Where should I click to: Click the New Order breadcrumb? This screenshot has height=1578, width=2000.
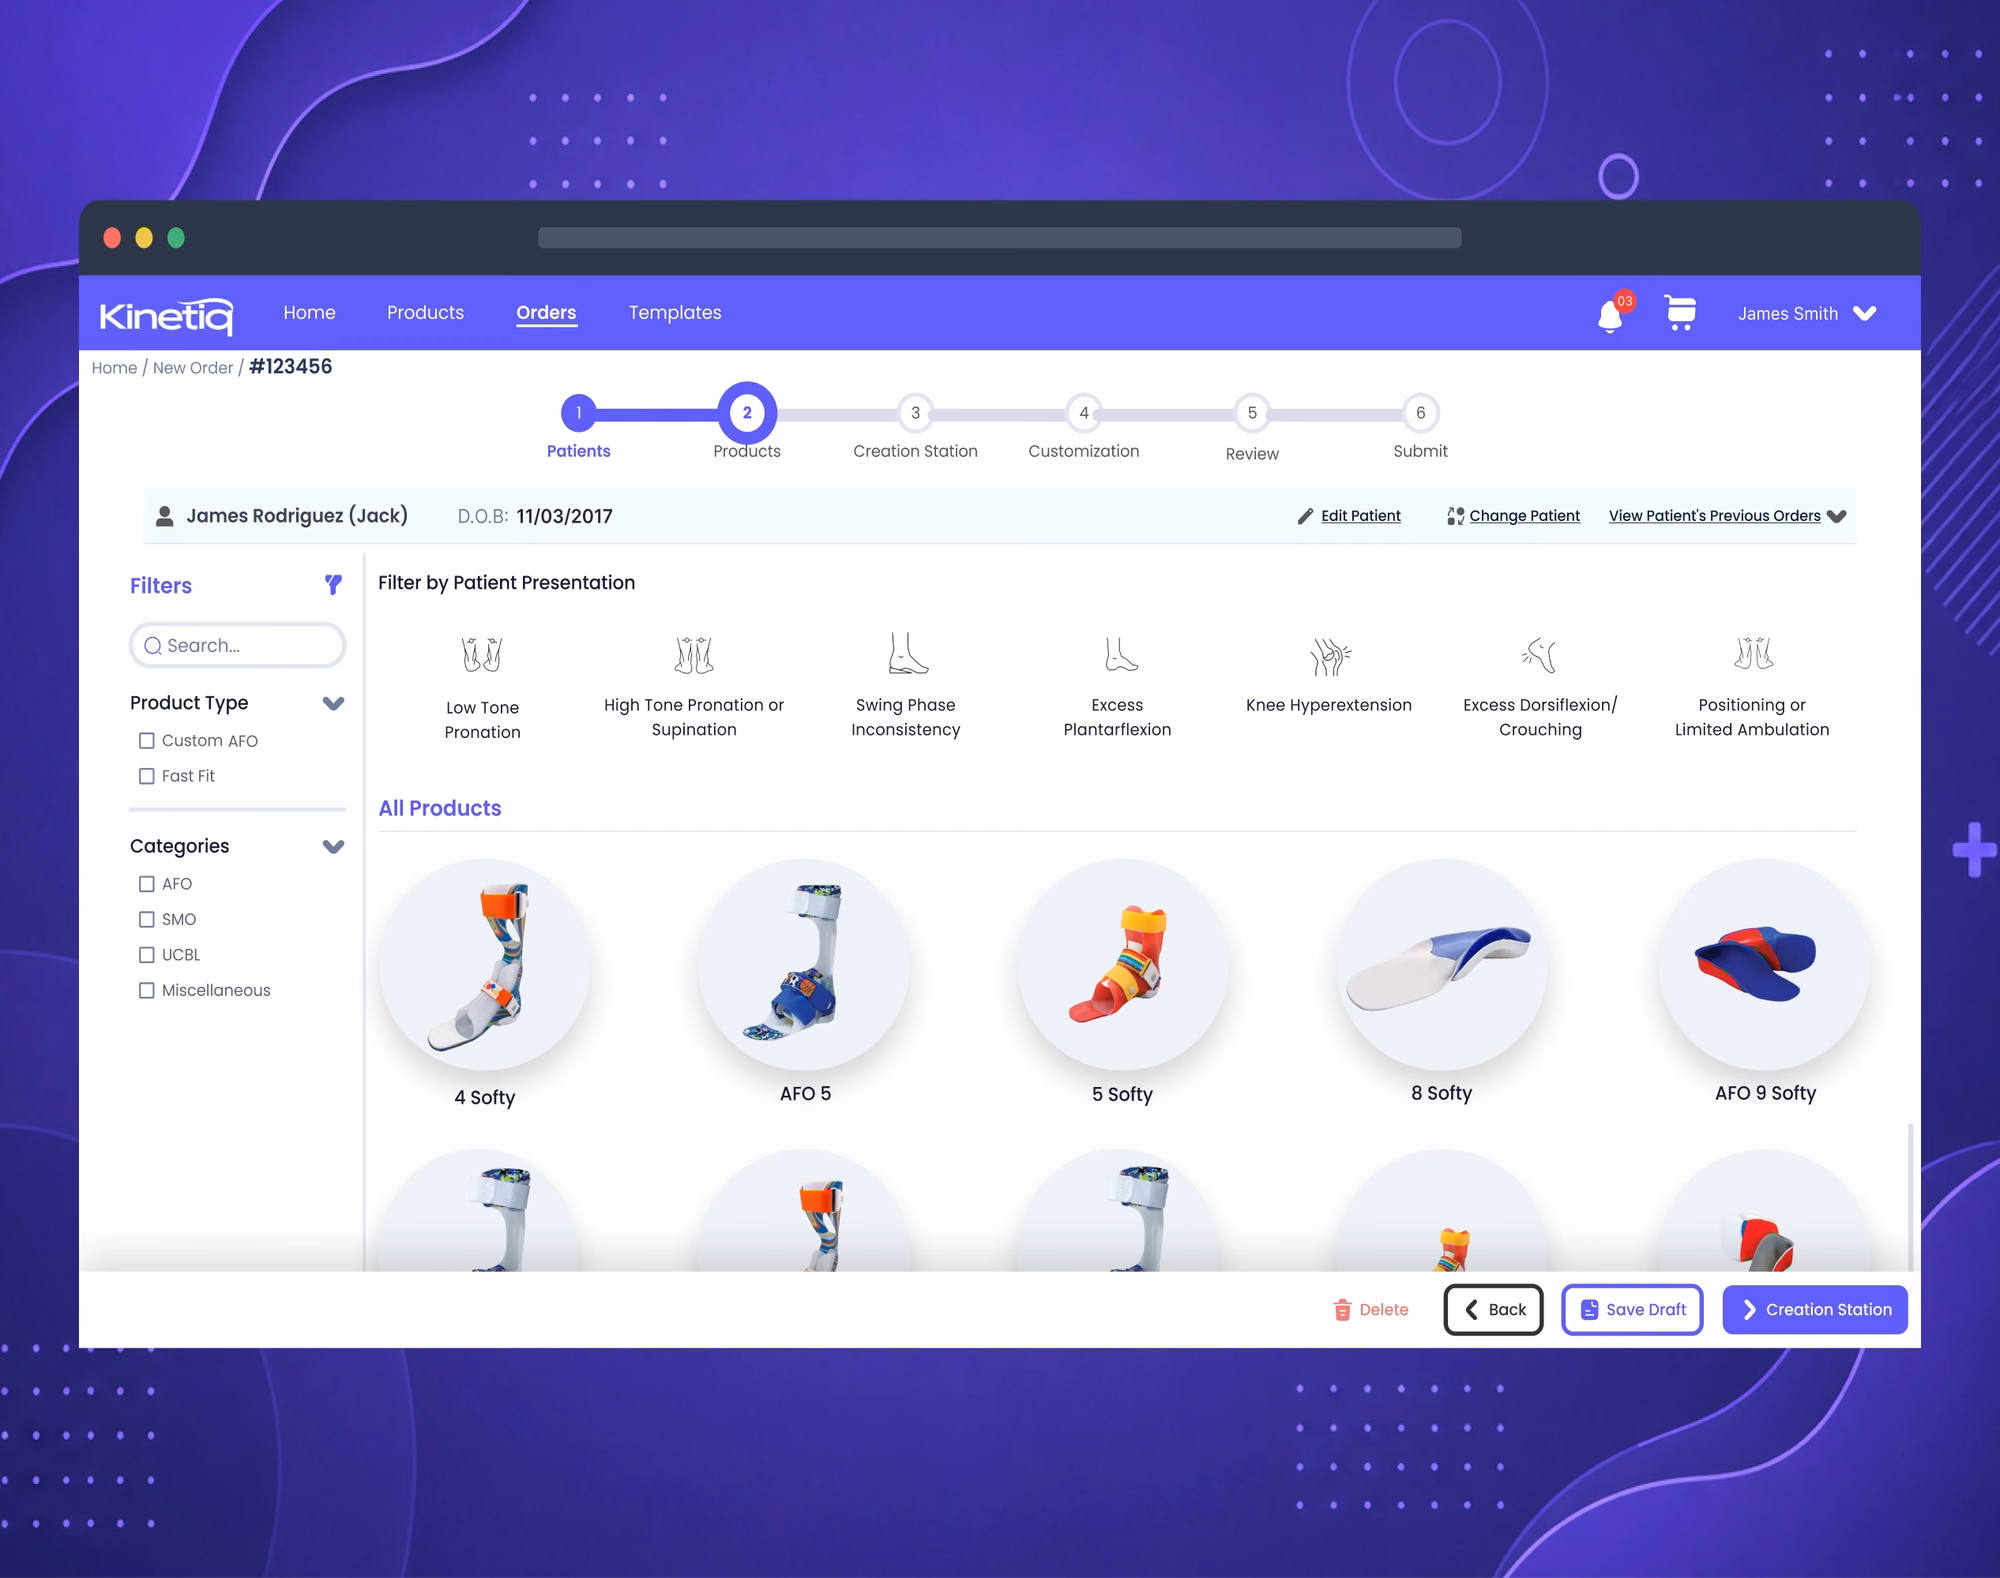pyautogui.click(x=193, y=368)
